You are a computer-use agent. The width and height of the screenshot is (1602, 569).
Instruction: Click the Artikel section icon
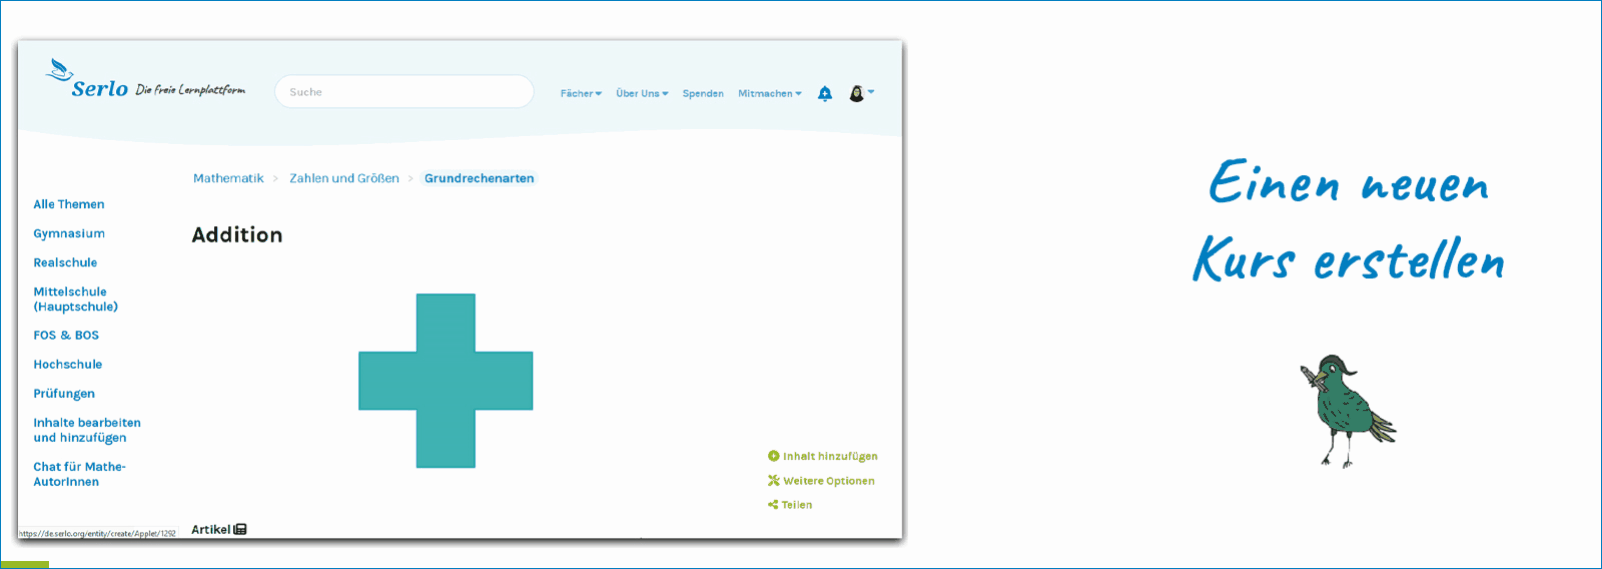pyautogui.click(x=240, y=529)
